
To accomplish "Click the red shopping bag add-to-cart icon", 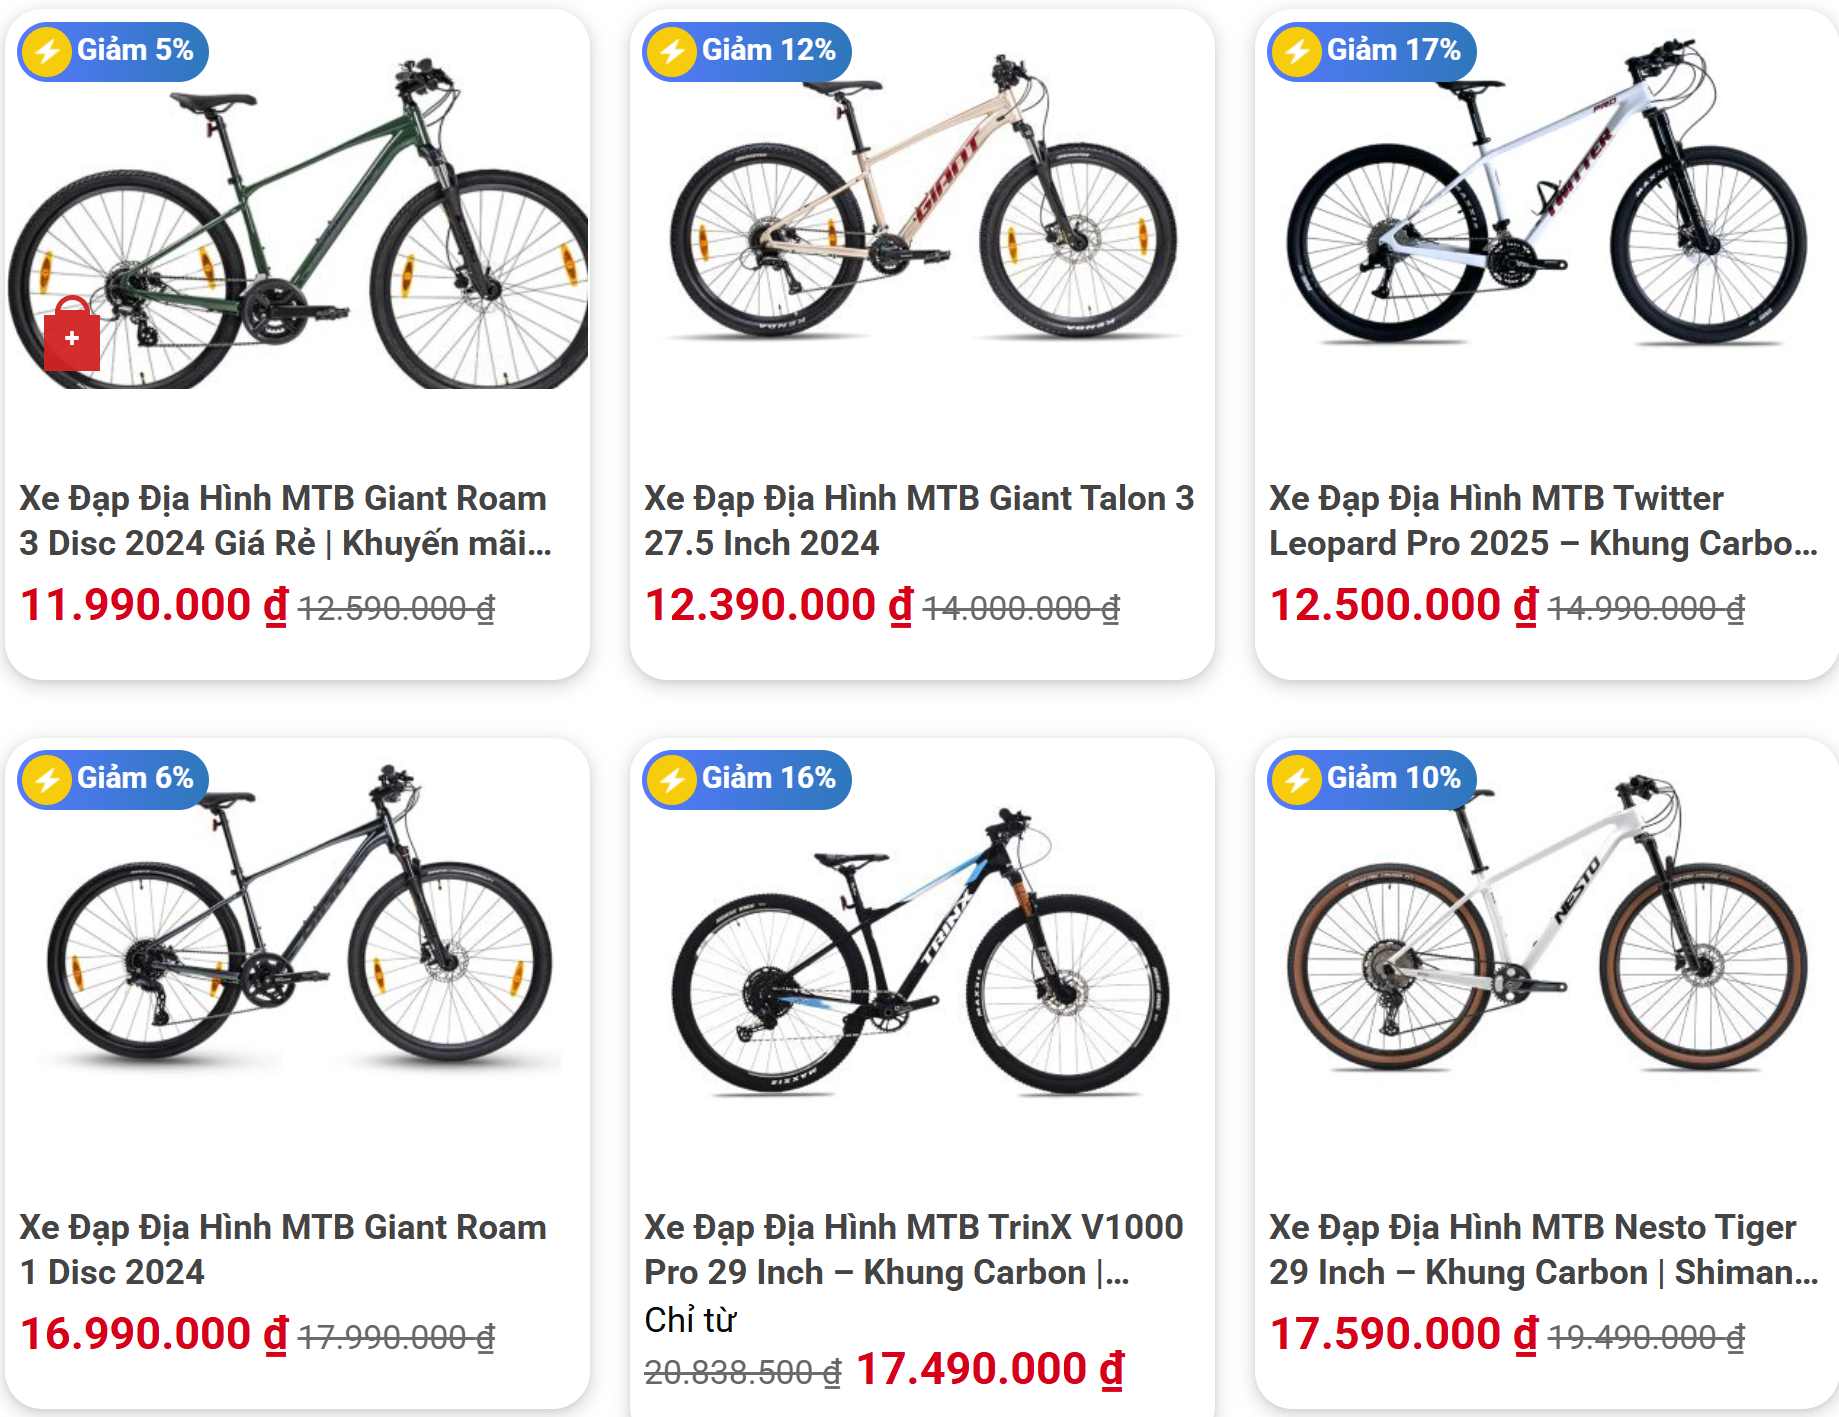I will 72,336.
